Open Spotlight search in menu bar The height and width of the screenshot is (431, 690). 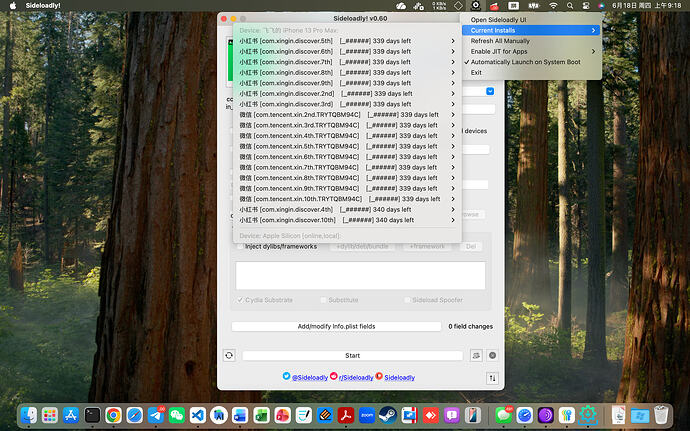point(570,6)
